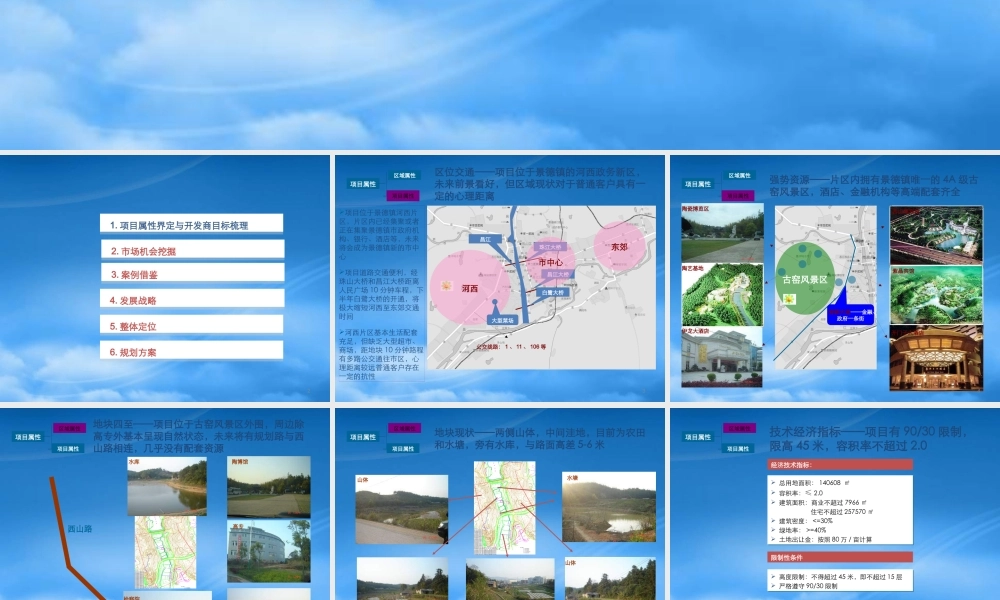Click the 陶博馆 photo
Screen dimensions: 1000x600
(x=269, y=486)
